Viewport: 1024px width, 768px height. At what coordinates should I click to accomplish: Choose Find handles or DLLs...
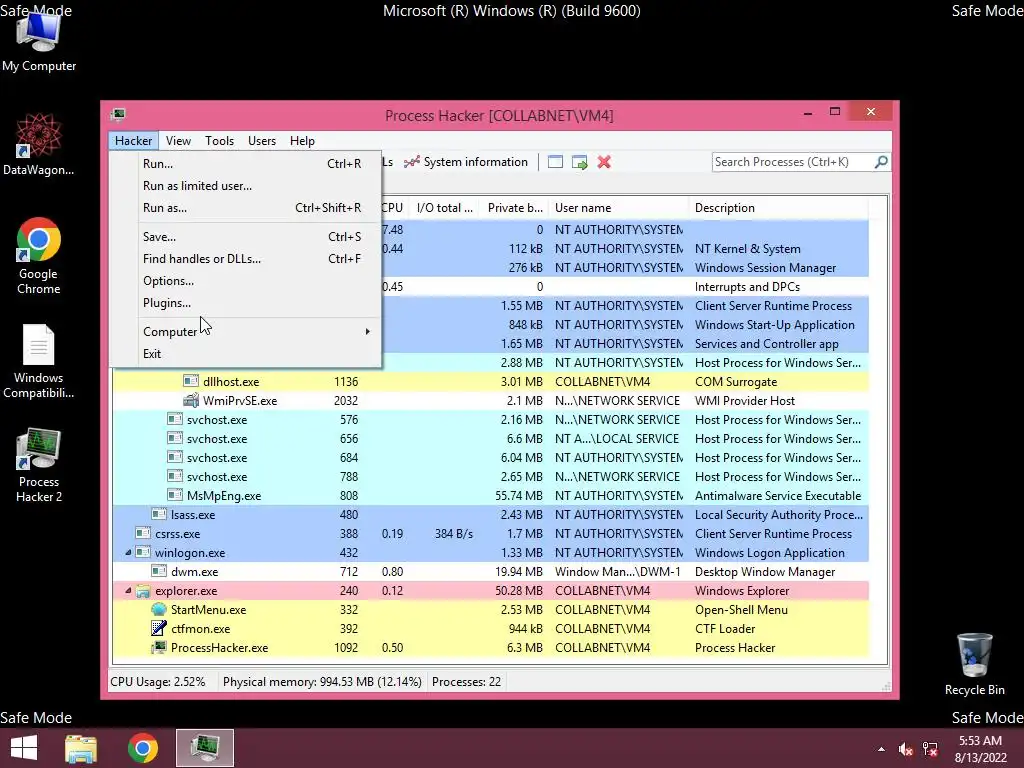[x=246, y=259]
